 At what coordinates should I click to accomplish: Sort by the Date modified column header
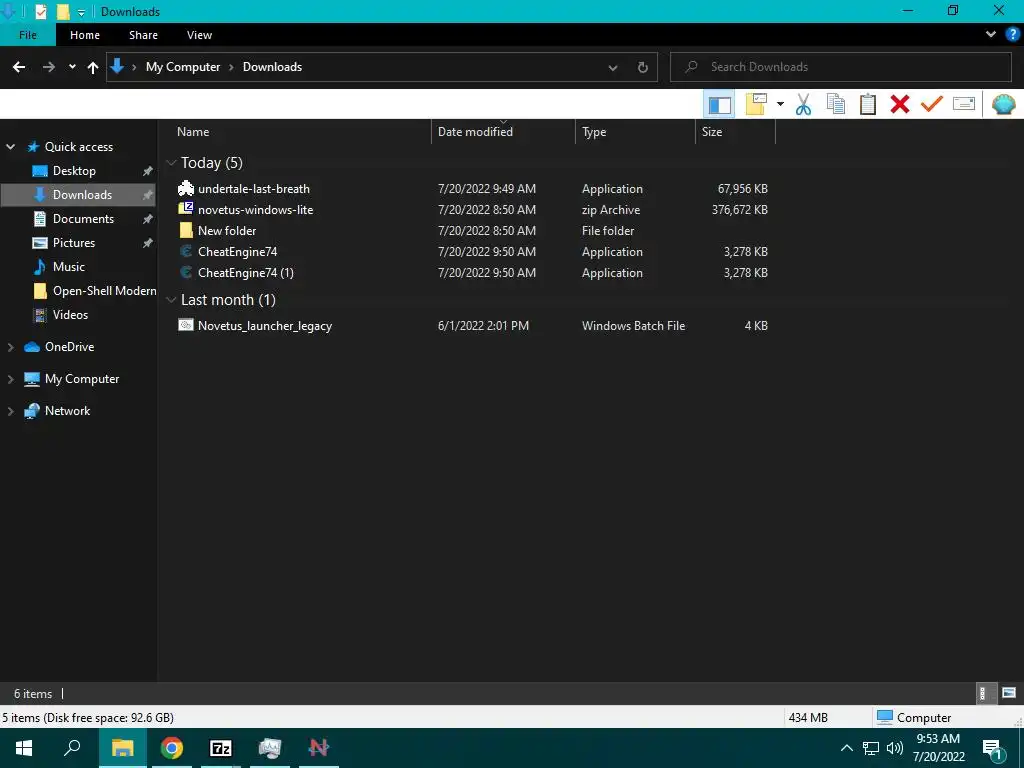coord(503,131)
